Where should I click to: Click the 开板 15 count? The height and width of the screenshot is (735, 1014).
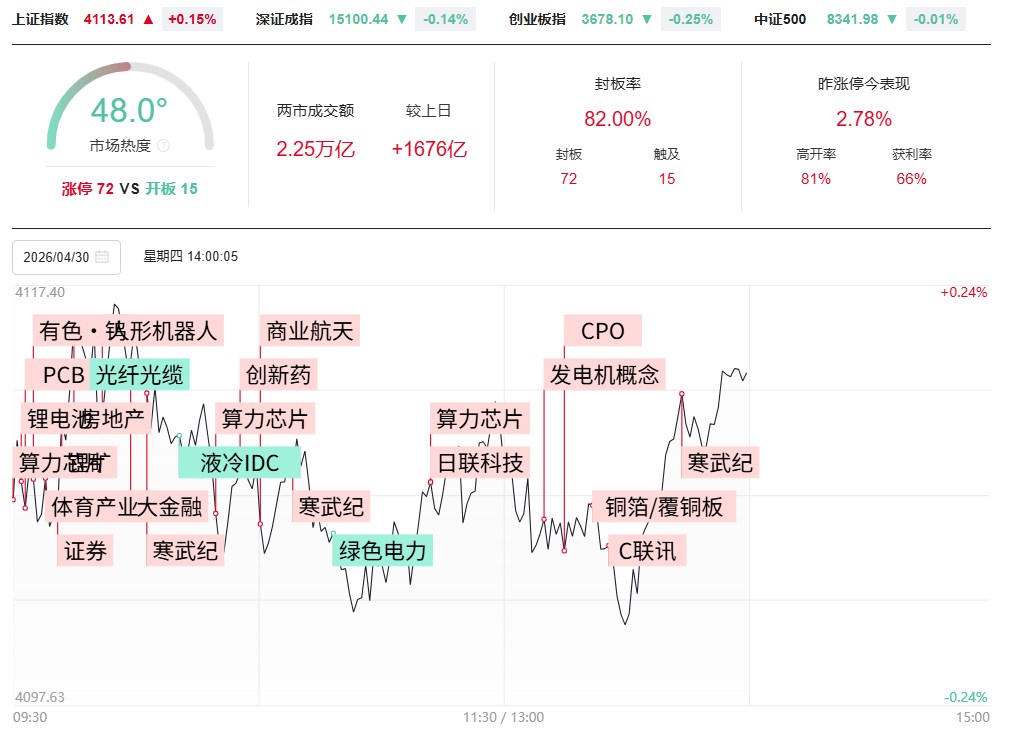(172, 188)
